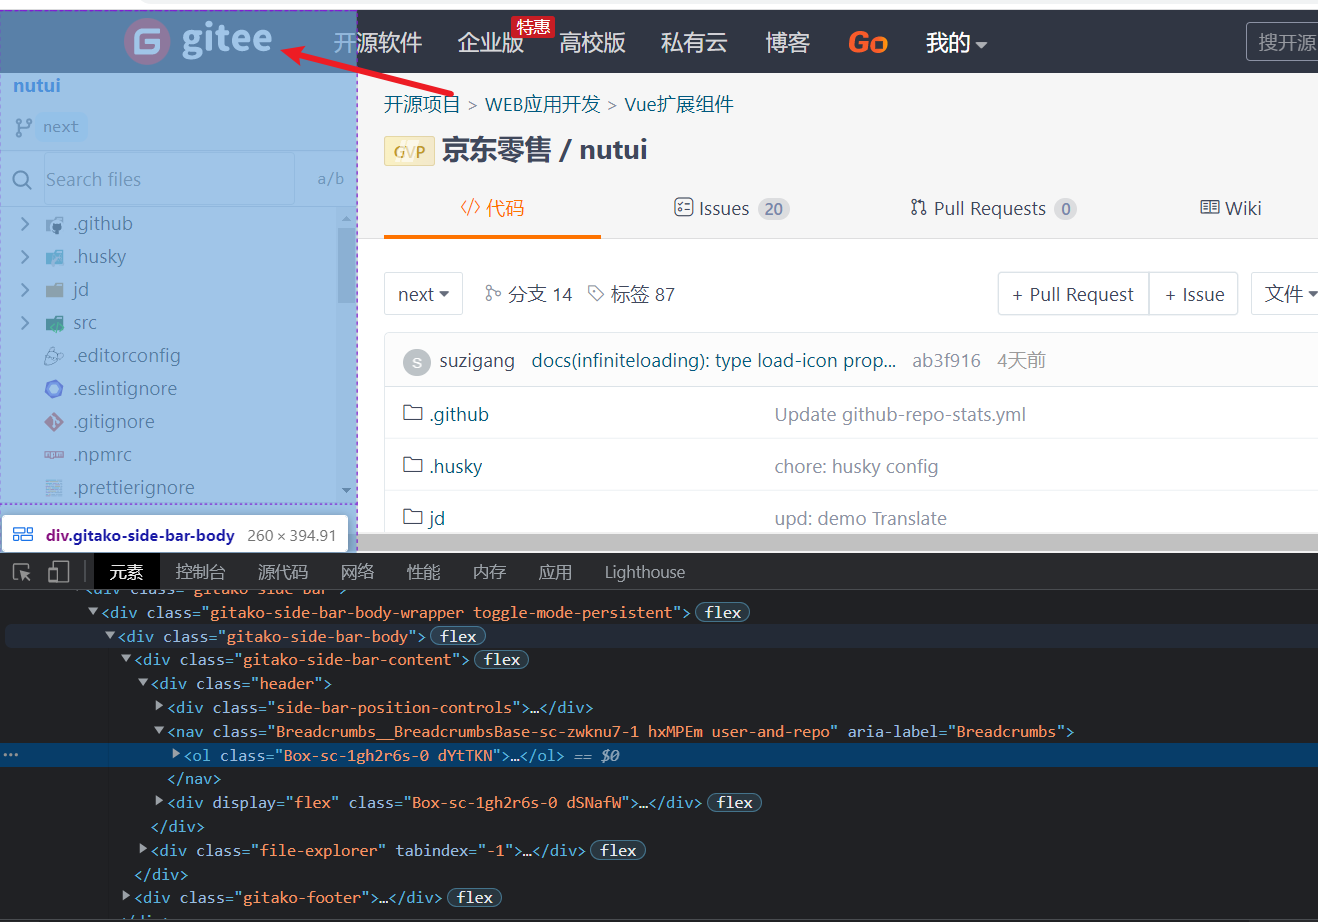Screen dimensions: 1318x922
Task: Click the sidebar file tree scrollbar
Action: point(347,266)
